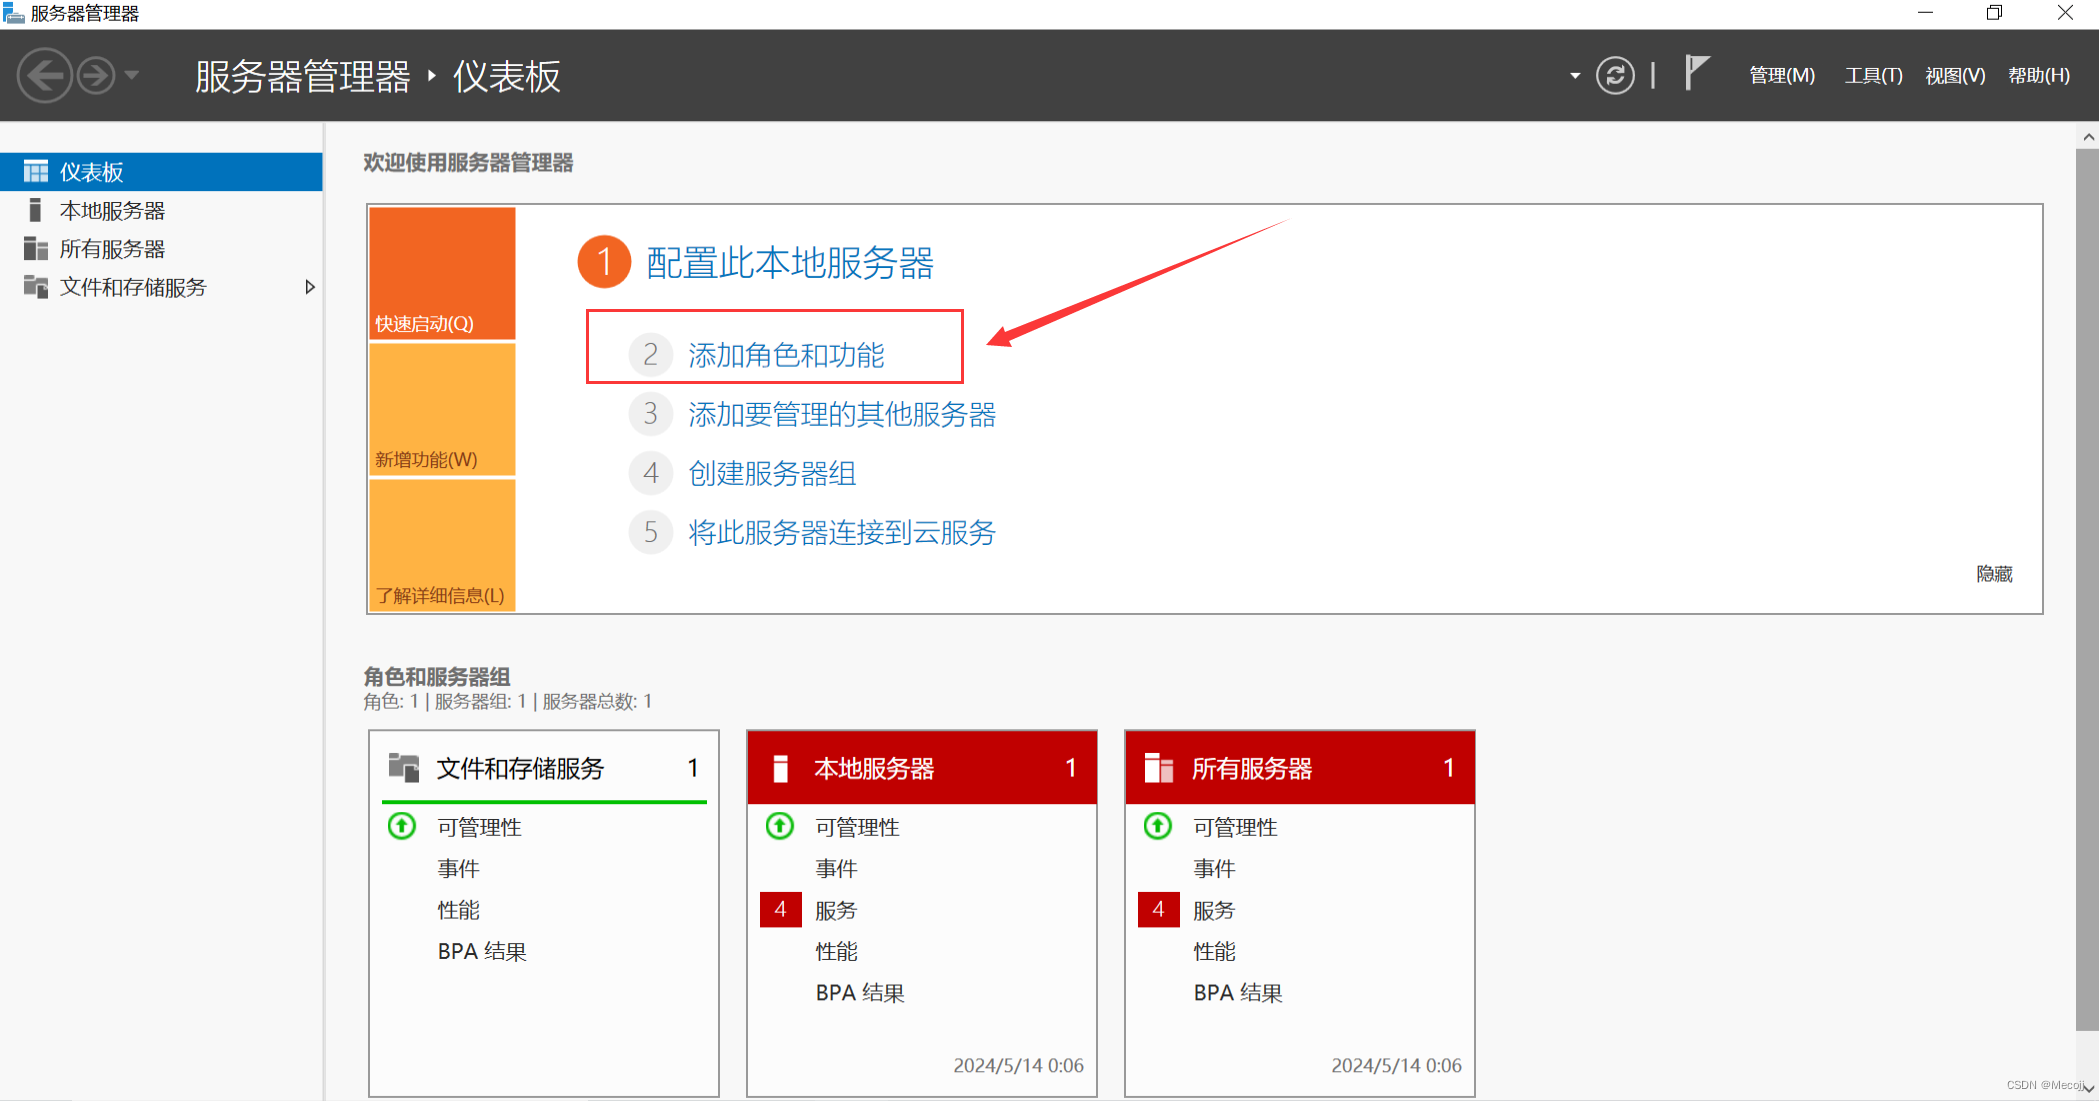Click the back navigation arrow
The height and width of the screenshot is (1101, 2099).
click(x=44, y=75)
